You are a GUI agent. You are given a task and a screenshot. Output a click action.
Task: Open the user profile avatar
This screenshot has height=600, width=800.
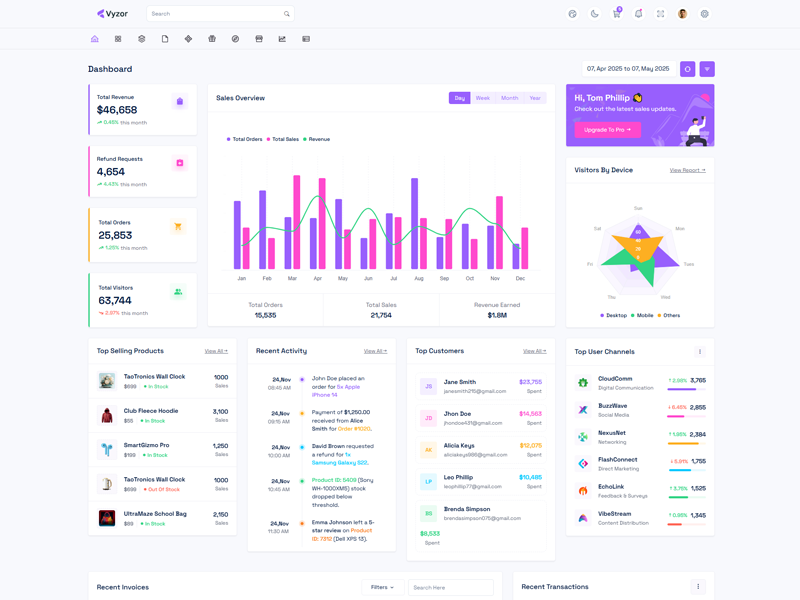tap(683, 14)
